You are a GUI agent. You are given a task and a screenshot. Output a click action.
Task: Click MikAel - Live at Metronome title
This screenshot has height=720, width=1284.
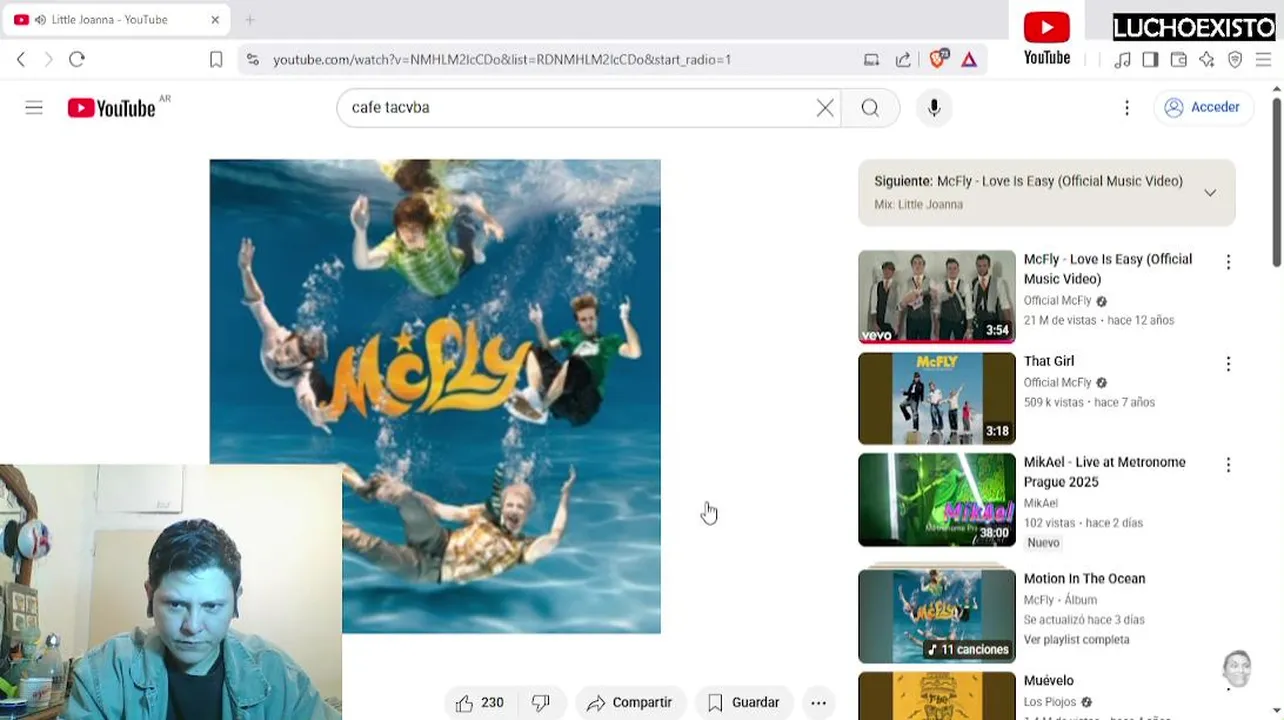pos(1105,472)
